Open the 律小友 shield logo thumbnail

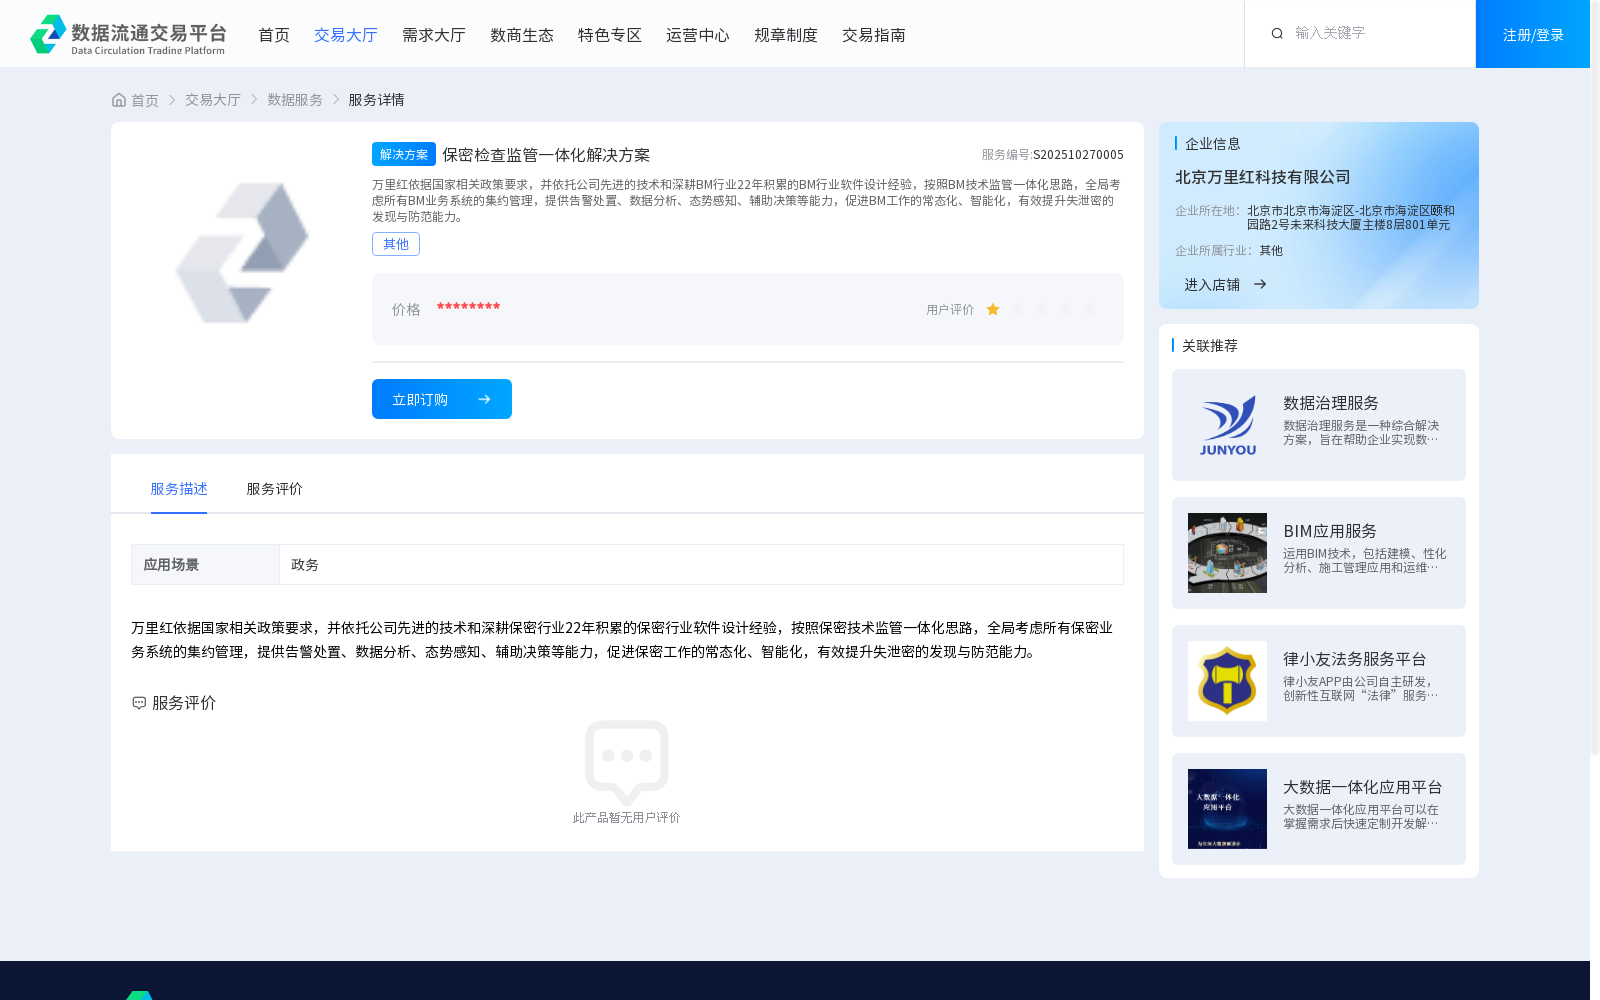(x=1227, y=681)
